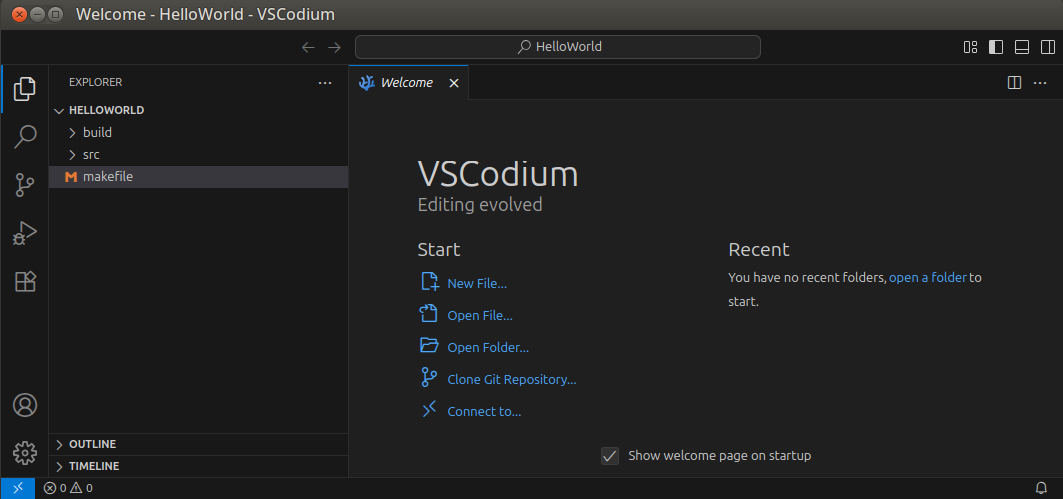Click the Connect to remote icon

pyautogui.click(x=429, y=410)
